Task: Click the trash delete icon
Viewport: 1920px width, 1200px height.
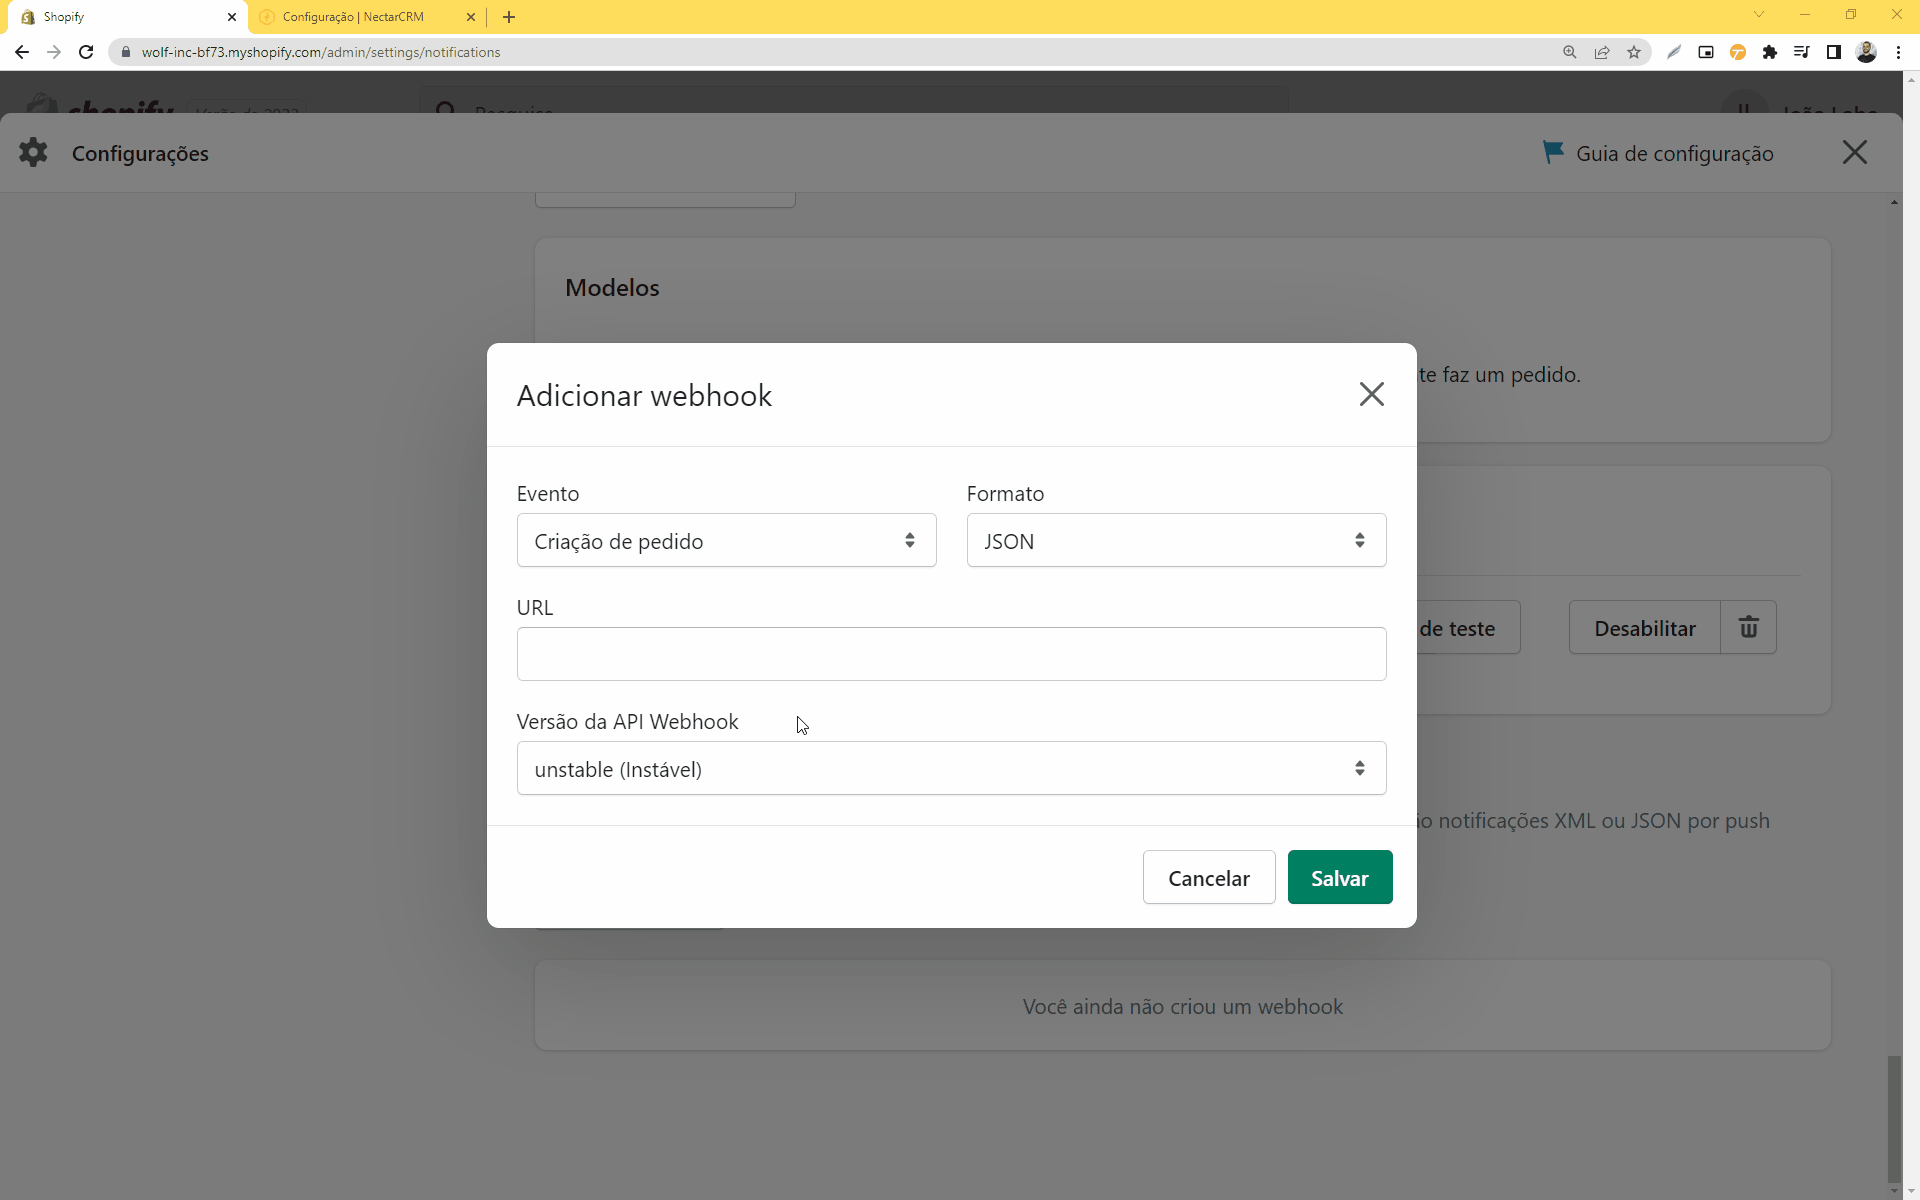Action: coord(1749,628)
